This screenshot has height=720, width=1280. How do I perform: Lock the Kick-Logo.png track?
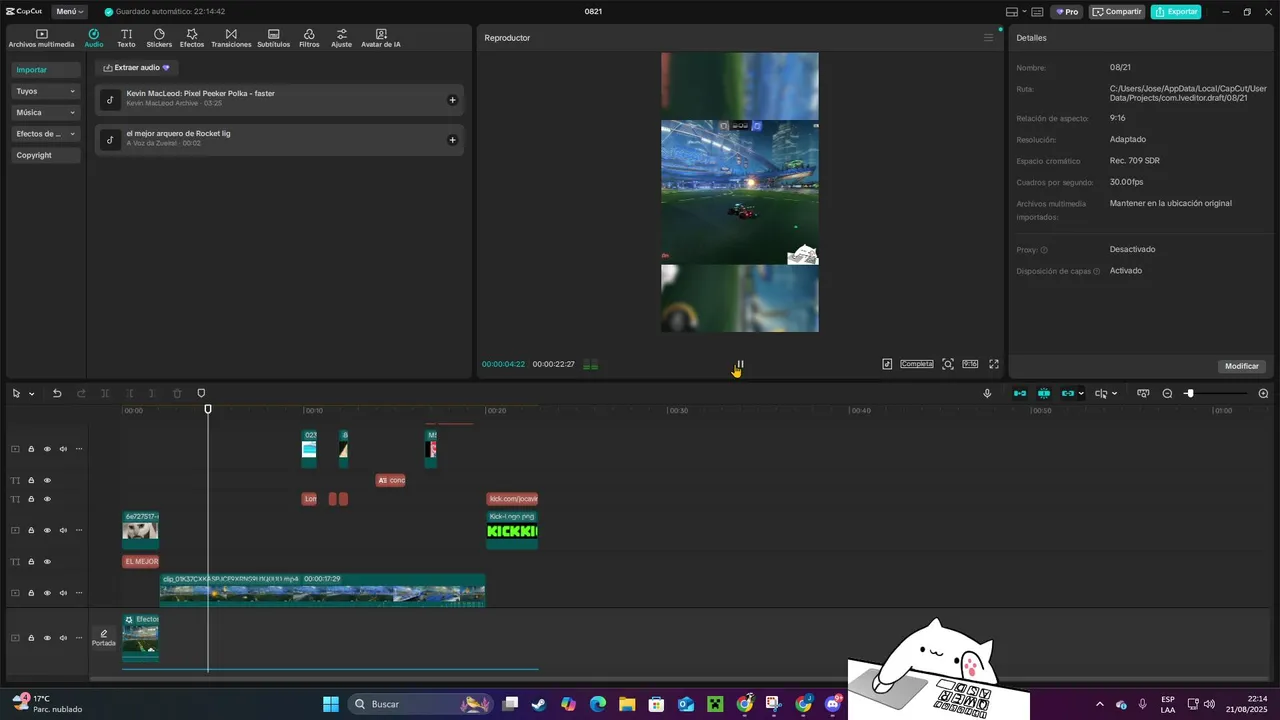point(31,531)
